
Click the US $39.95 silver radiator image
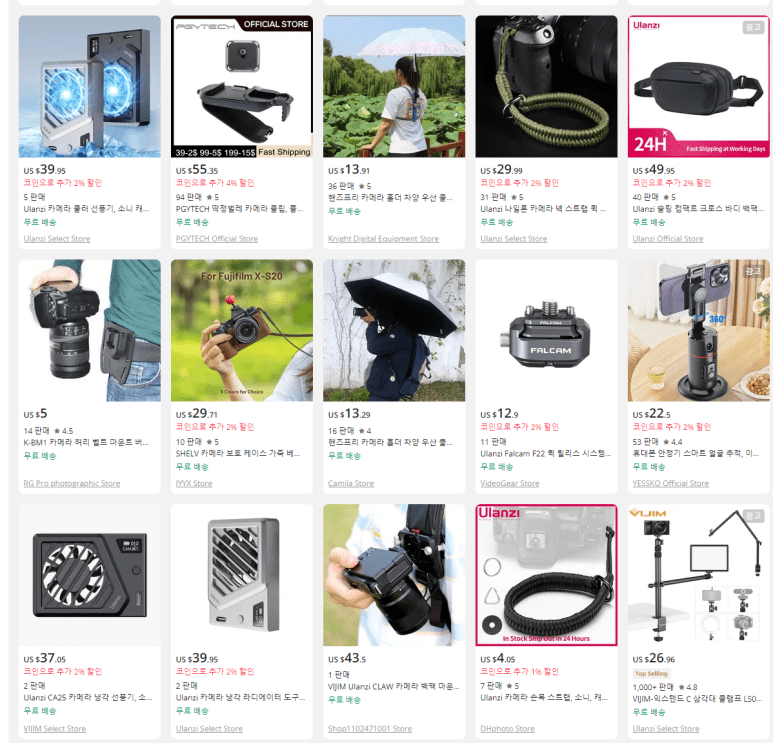coord(242,575)
